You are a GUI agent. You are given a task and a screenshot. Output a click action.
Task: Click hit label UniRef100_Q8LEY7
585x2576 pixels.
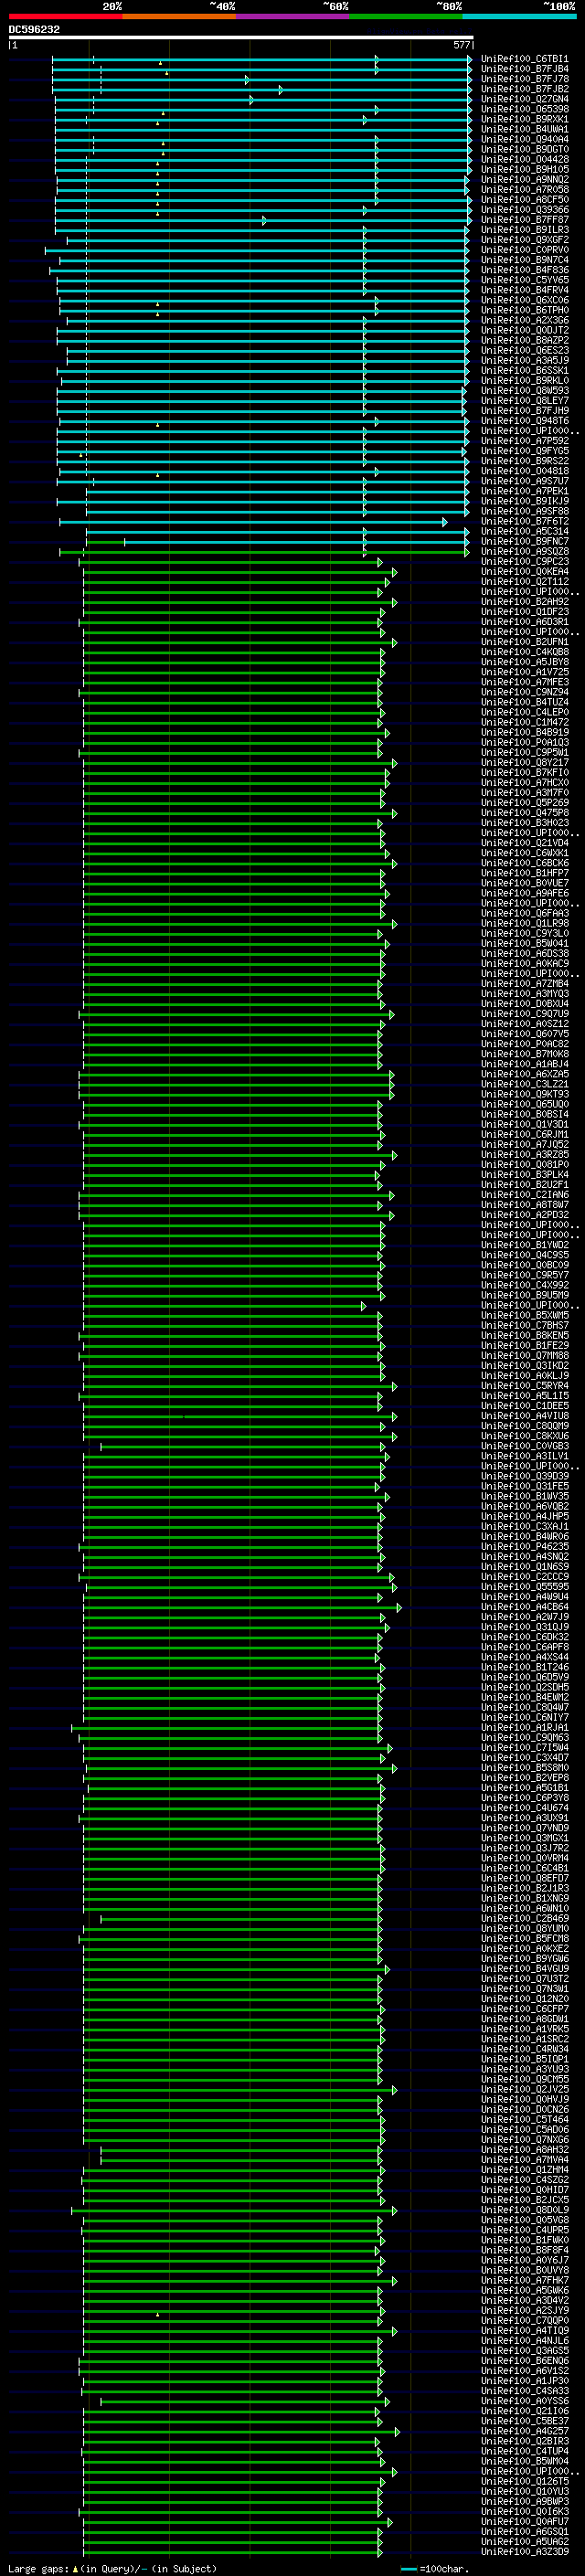tap(525, 401)
